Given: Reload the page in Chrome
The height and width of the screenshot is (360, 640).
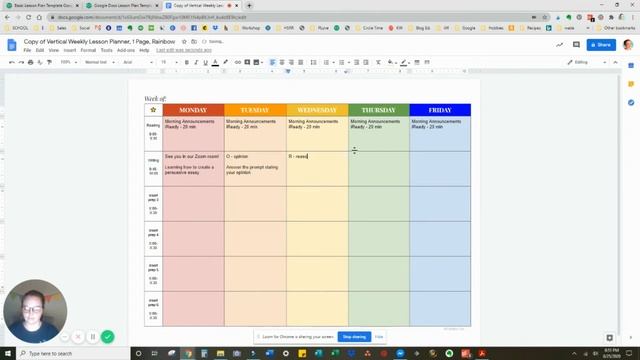Looking at the screenshot, I should coord(29,18).
